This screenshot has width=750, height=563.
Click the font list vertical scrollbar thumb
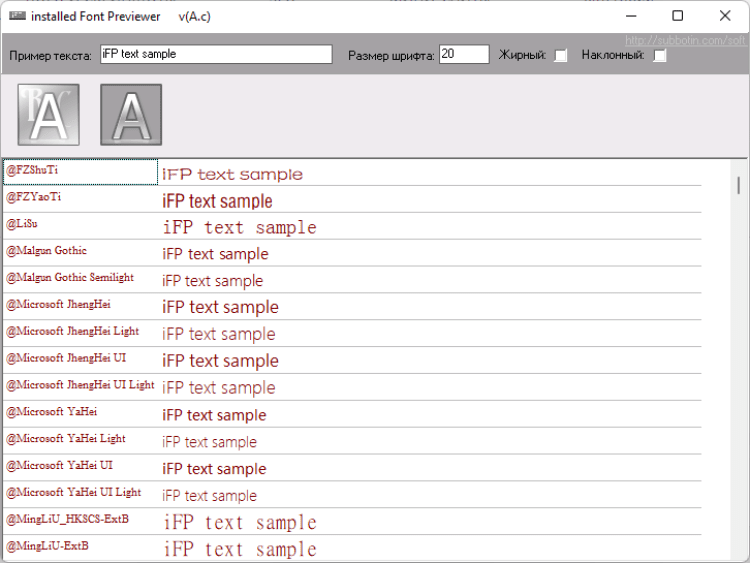738,185
